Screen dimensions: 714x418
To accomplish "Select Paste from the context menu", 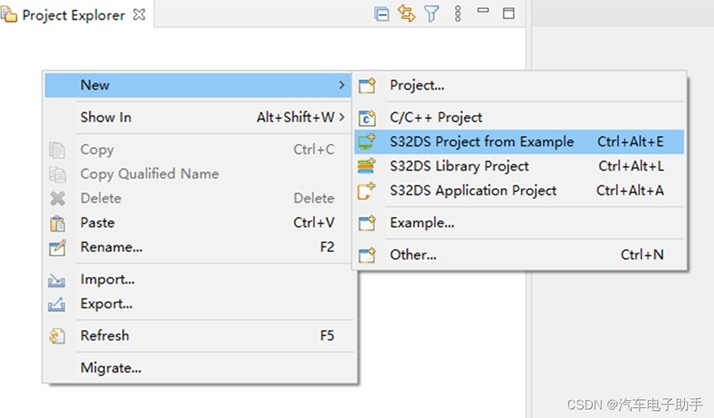I will 98,222.
